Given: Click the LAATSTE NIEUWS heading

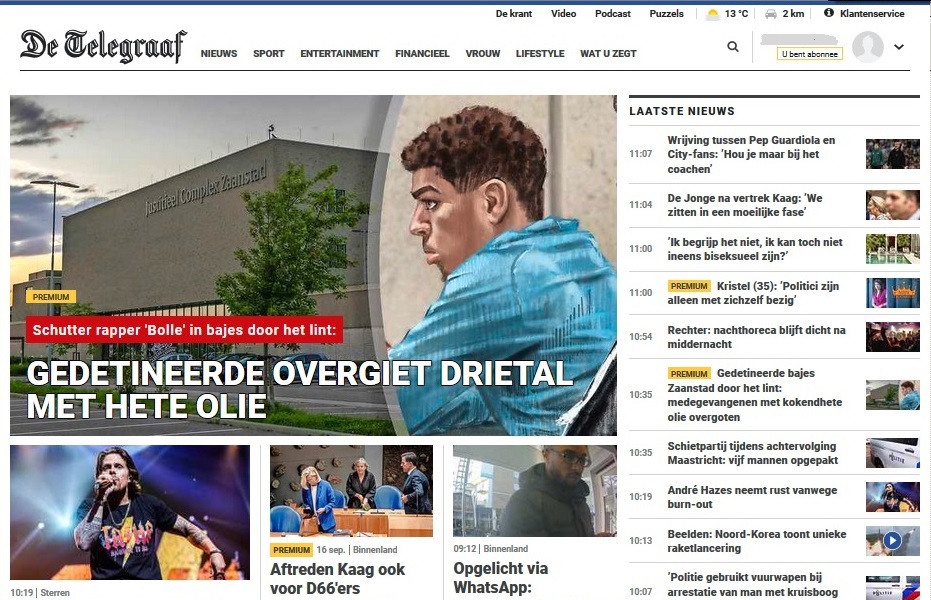Looking at the screenshot, I should [x=682, y=111].
